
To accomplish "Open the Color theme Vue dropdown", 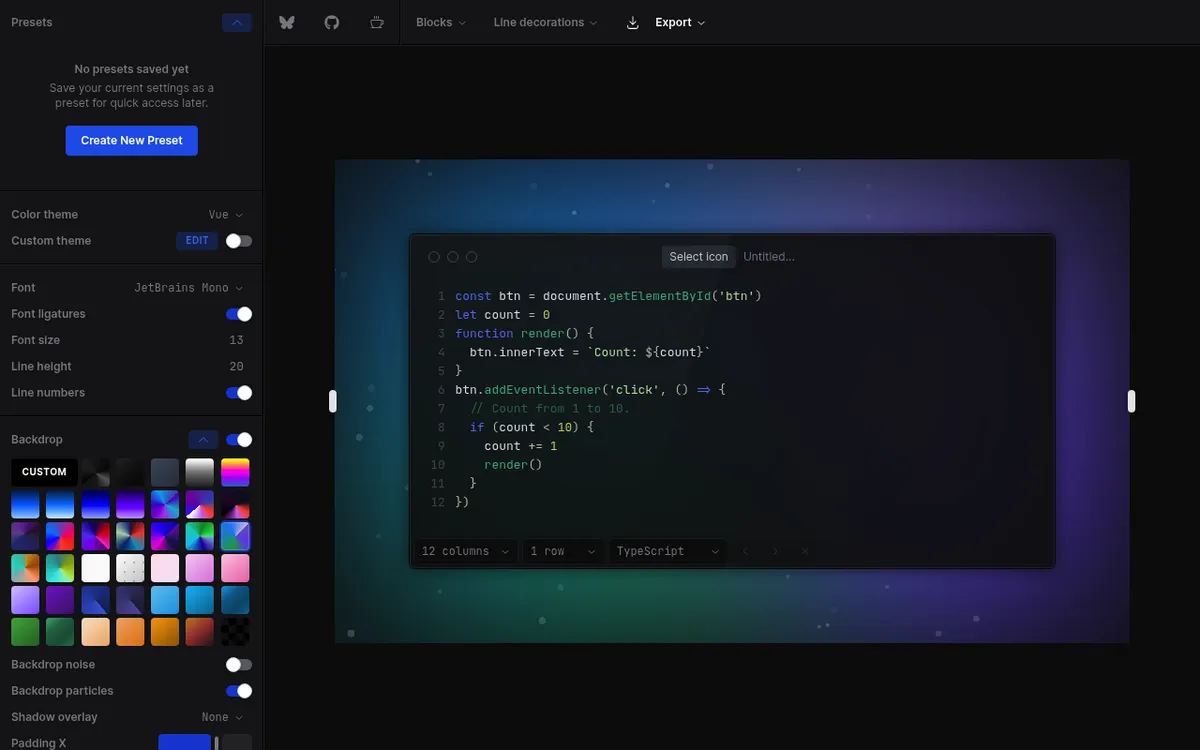I will click(226, 215).
